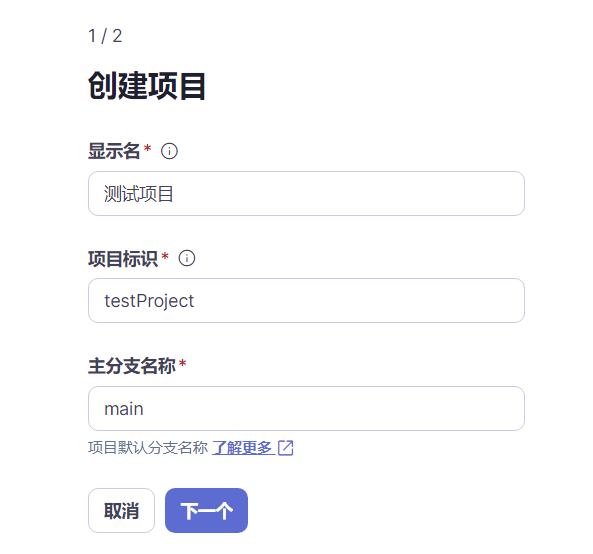Click the 测试项目 text inside the field
The width and height of the screenshot is (593, 554).
click(138, 194)
